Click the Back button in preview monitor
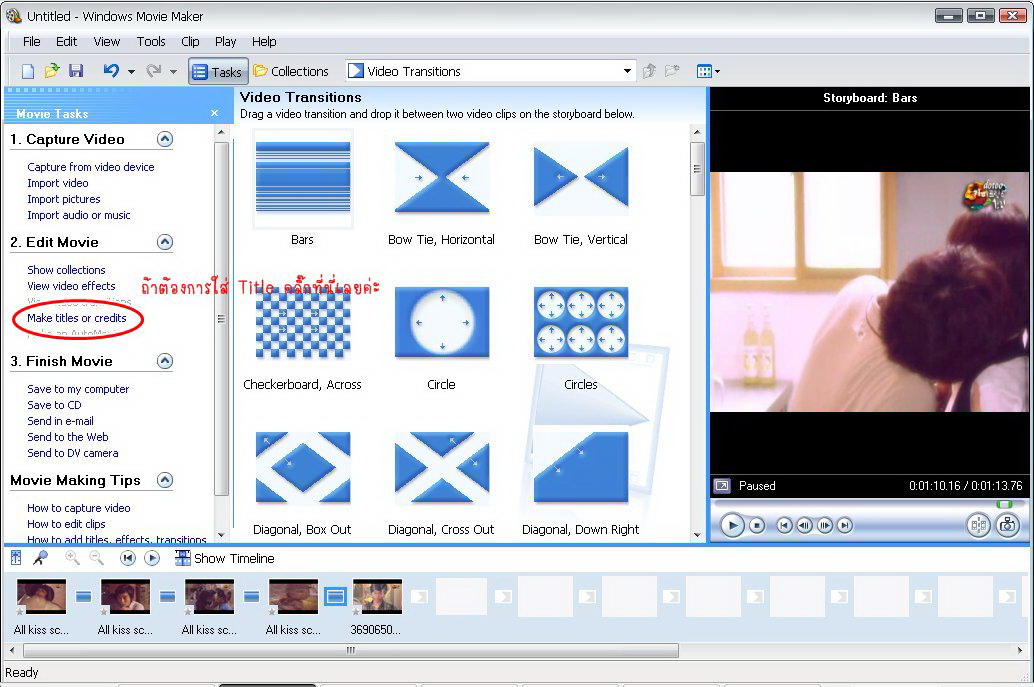Image resolution: width=1034 pixels, height=687 pixels. 784,525
